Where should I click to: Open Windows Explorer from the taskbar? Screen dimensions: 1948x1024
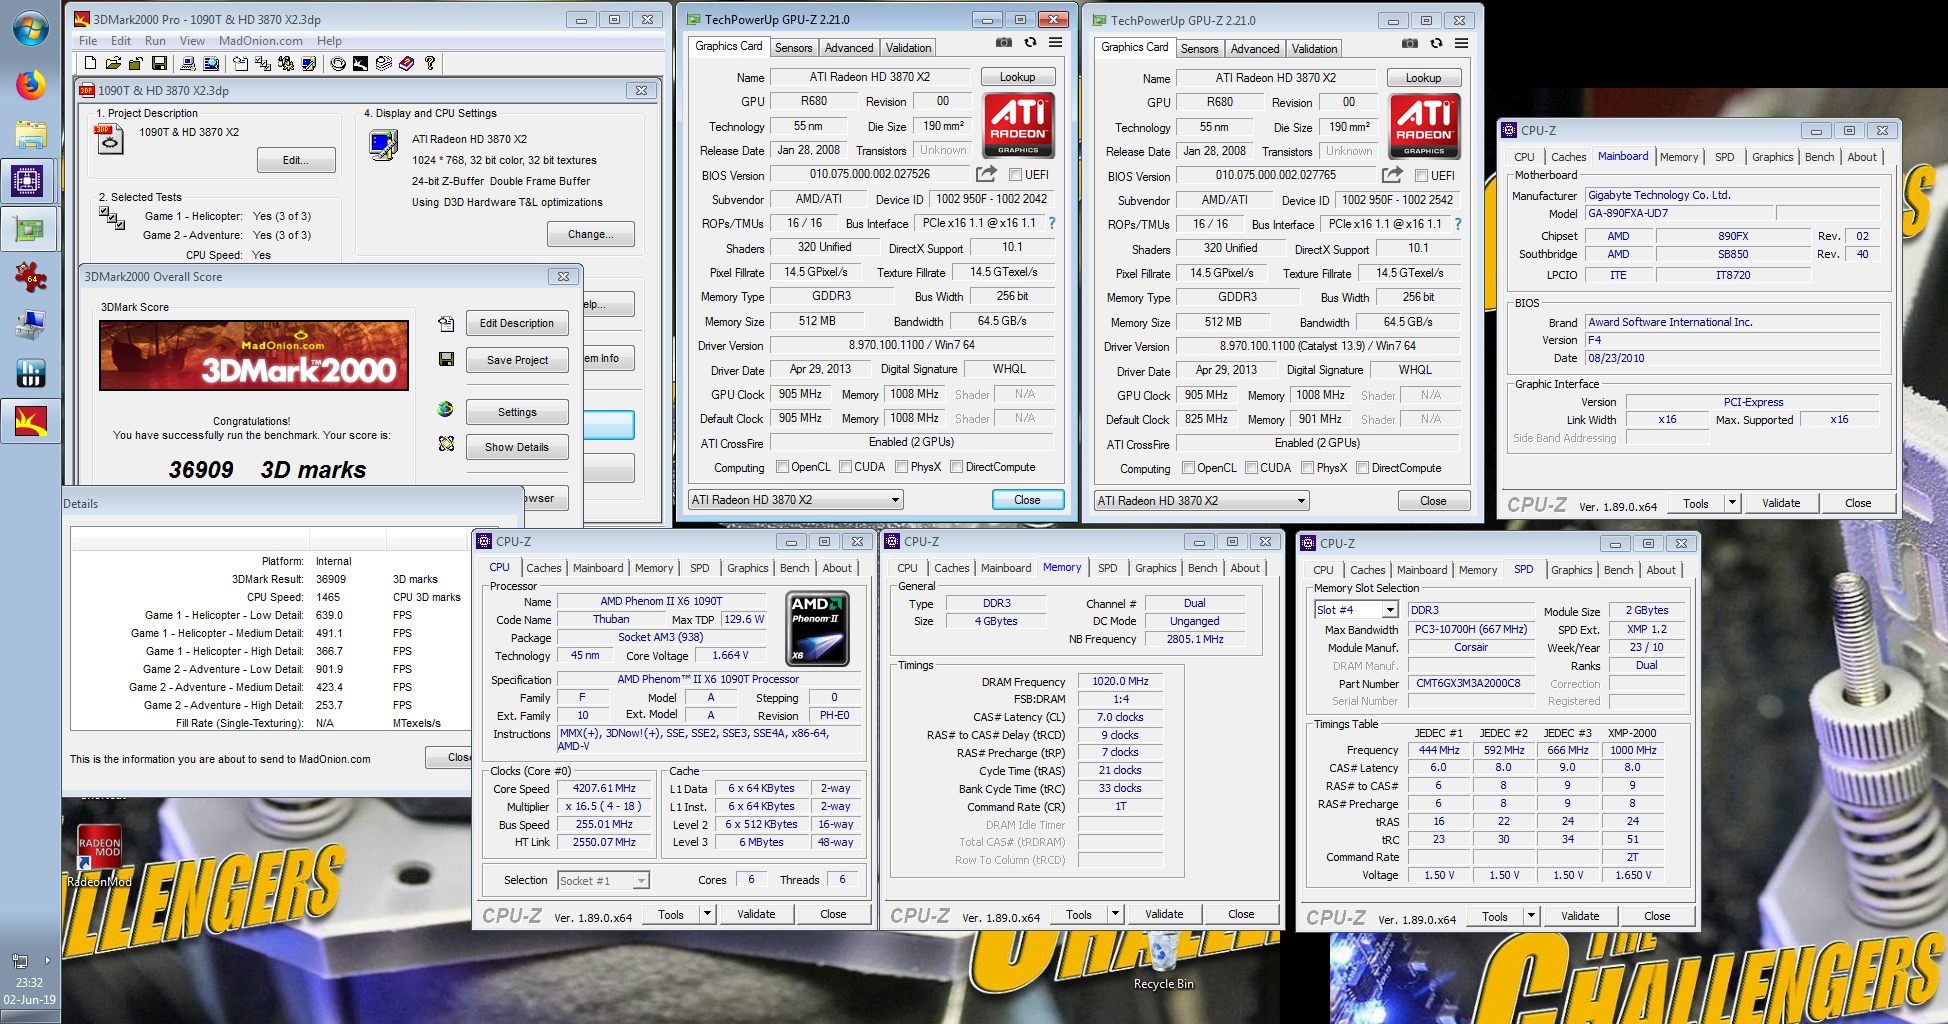30,134
